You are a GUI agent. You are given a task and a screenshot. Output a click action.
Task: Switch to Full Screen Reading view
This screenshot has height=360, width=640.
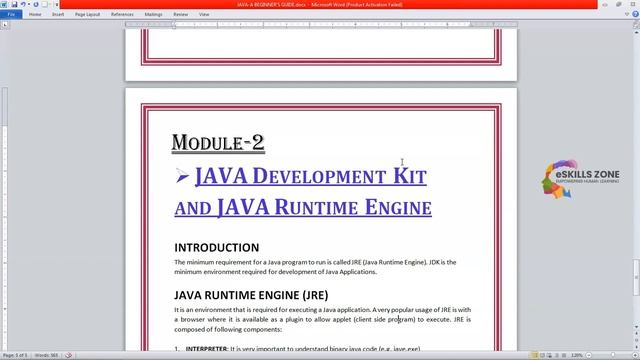(x=542, y=356)
